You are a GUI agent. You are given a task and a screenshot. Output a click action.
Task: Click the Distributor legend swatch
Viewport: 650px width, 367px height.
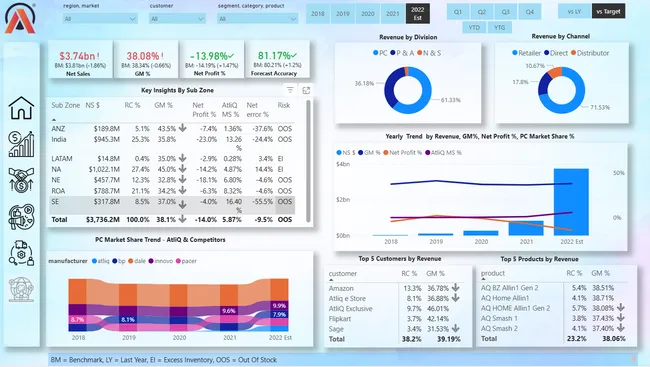click(x=573, y=53)
